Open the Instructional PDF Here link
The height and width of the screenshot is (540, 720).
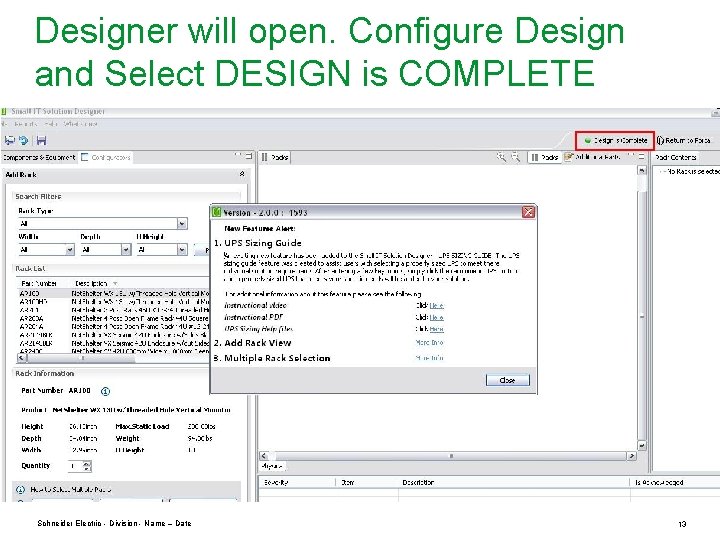pos(436,317)
